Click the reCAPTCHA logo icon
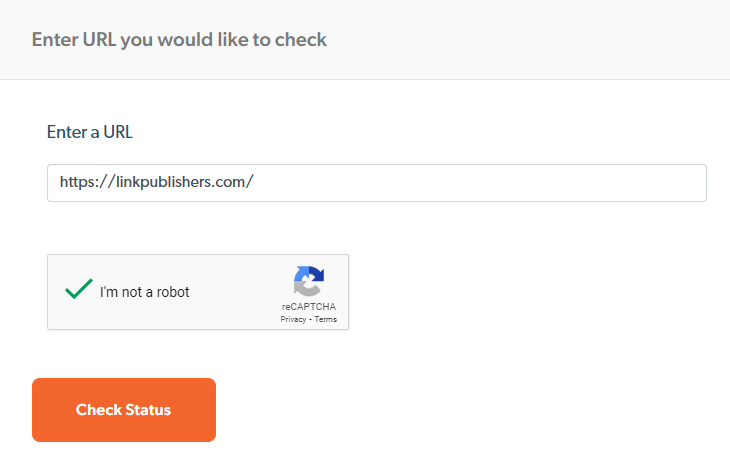The image size is (730, 460). (308, 281)
